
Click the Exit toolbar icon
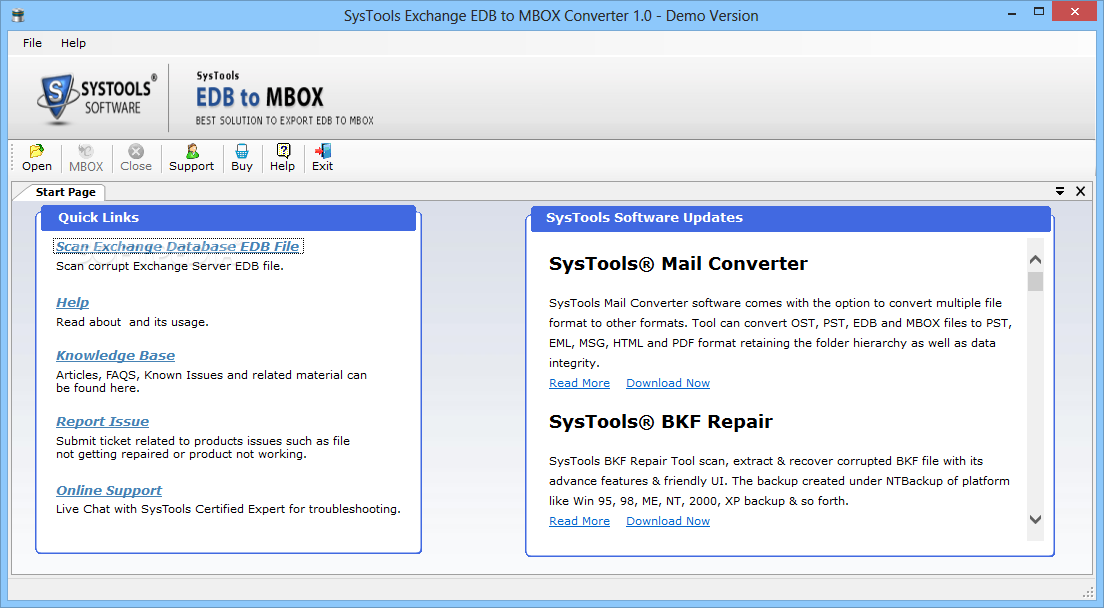click(322, 158)
